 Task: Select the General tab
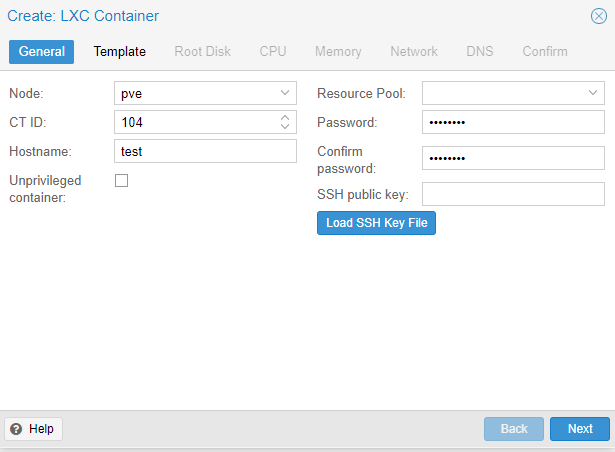[x=42, y=51]
